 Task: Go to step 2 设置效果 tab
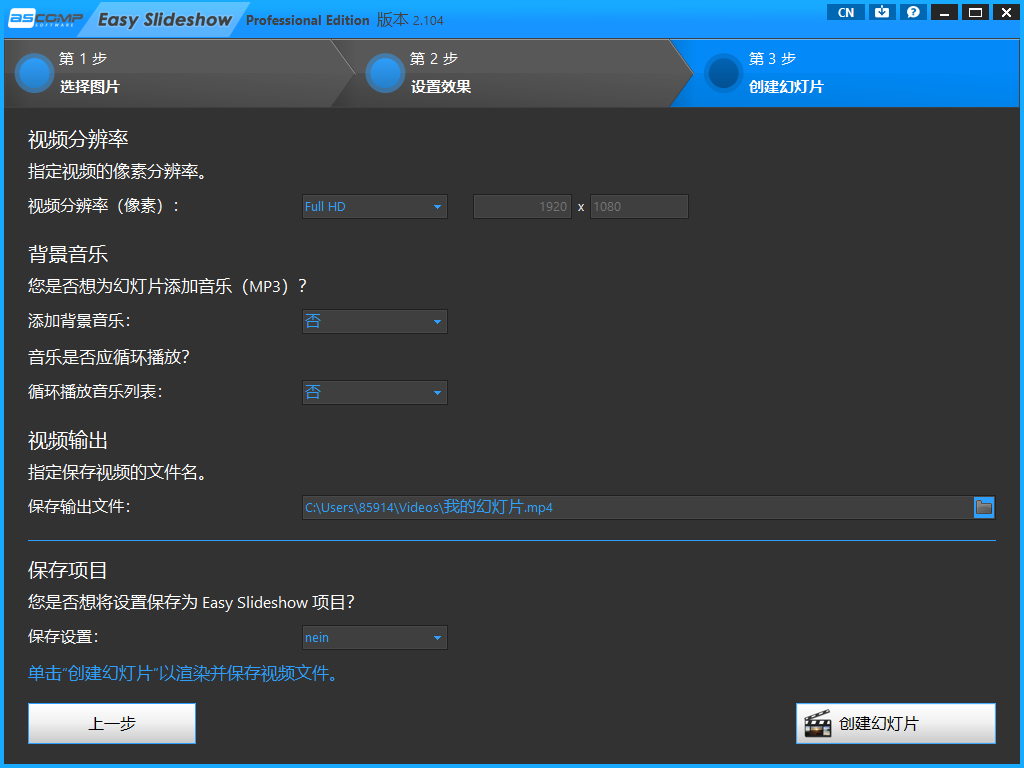click(x=513, y=73)
